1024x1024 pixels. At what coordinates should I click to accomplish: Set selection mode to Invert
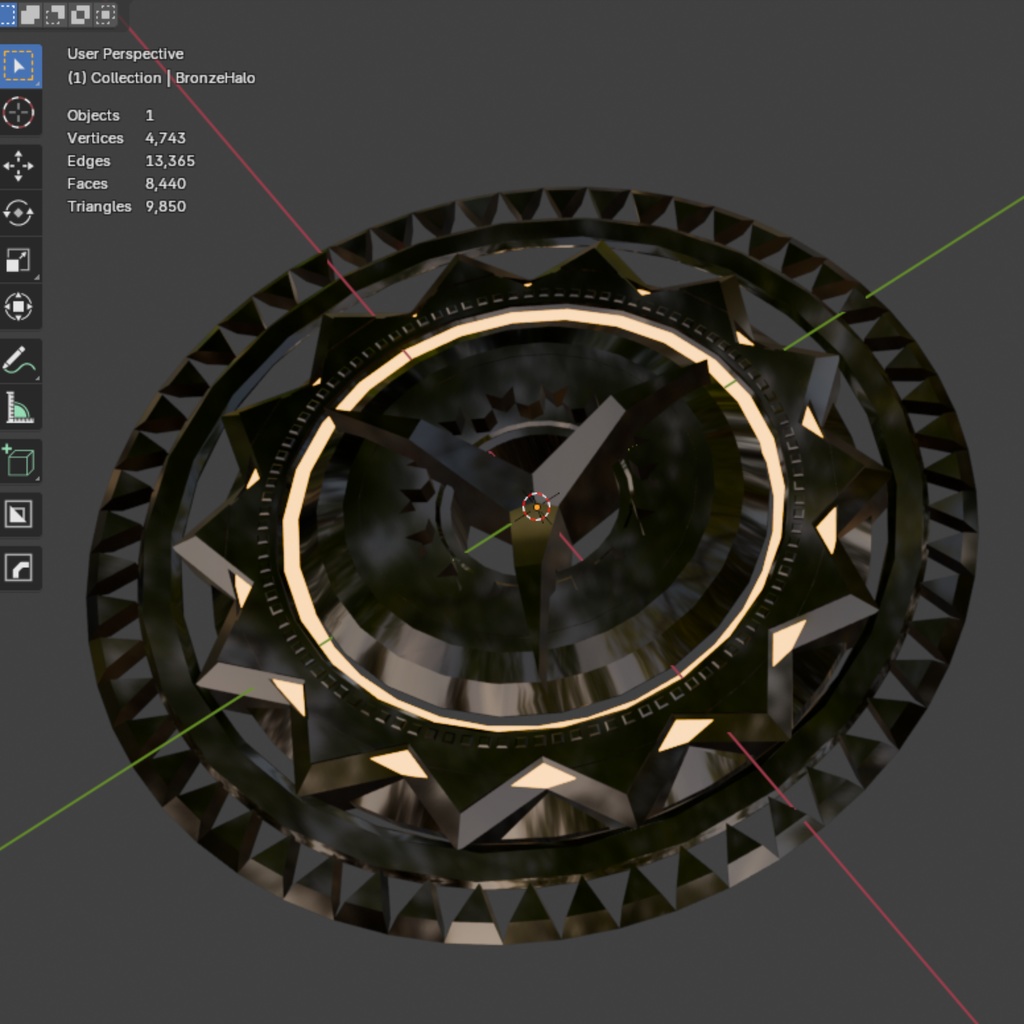(80, 14)
